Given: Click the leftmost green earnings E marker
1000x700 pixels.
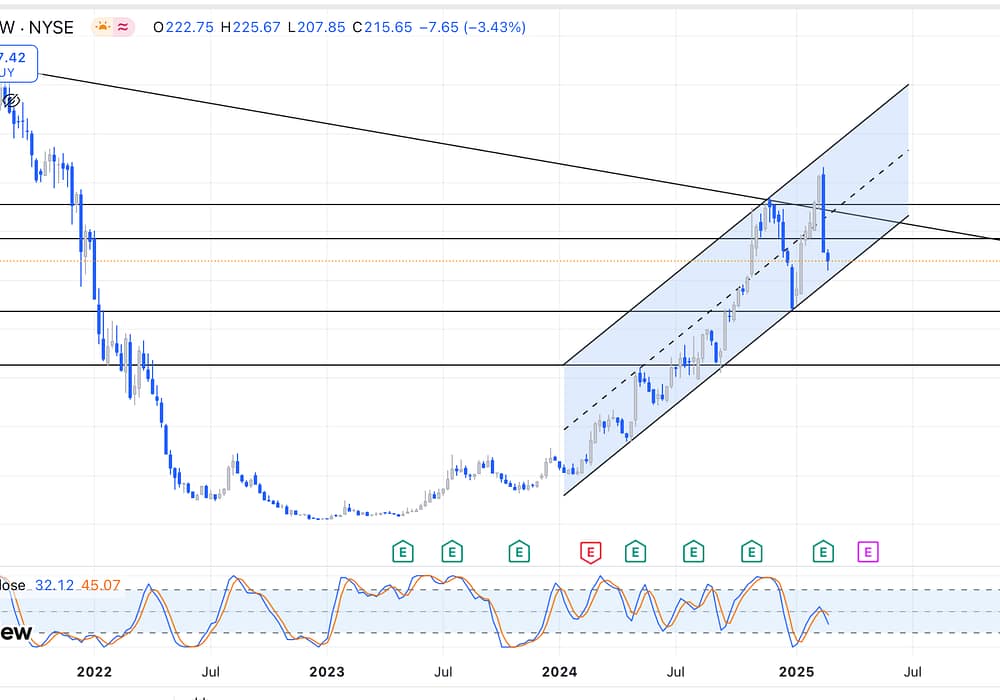Looking at the screenshot, I should 402,550.
